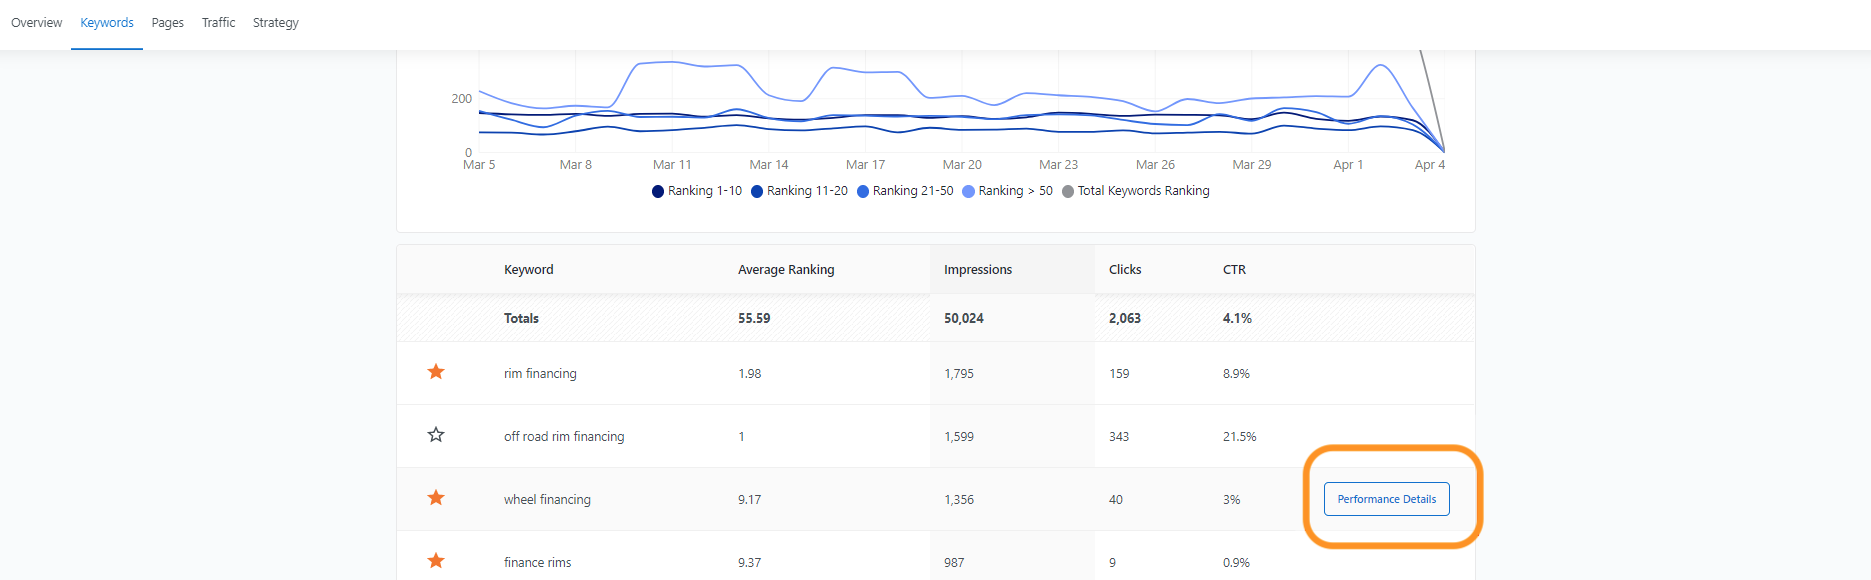Click the Apr 1 chart axis label
Image resolution: width=1871 pixels, height=580 pixels.
point(1348,165)
